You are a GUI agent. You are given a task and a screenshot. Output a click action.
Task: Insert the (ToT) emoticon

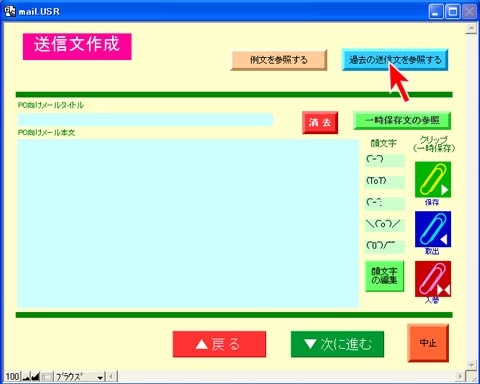pyautogui.click(x=385, y=182)
